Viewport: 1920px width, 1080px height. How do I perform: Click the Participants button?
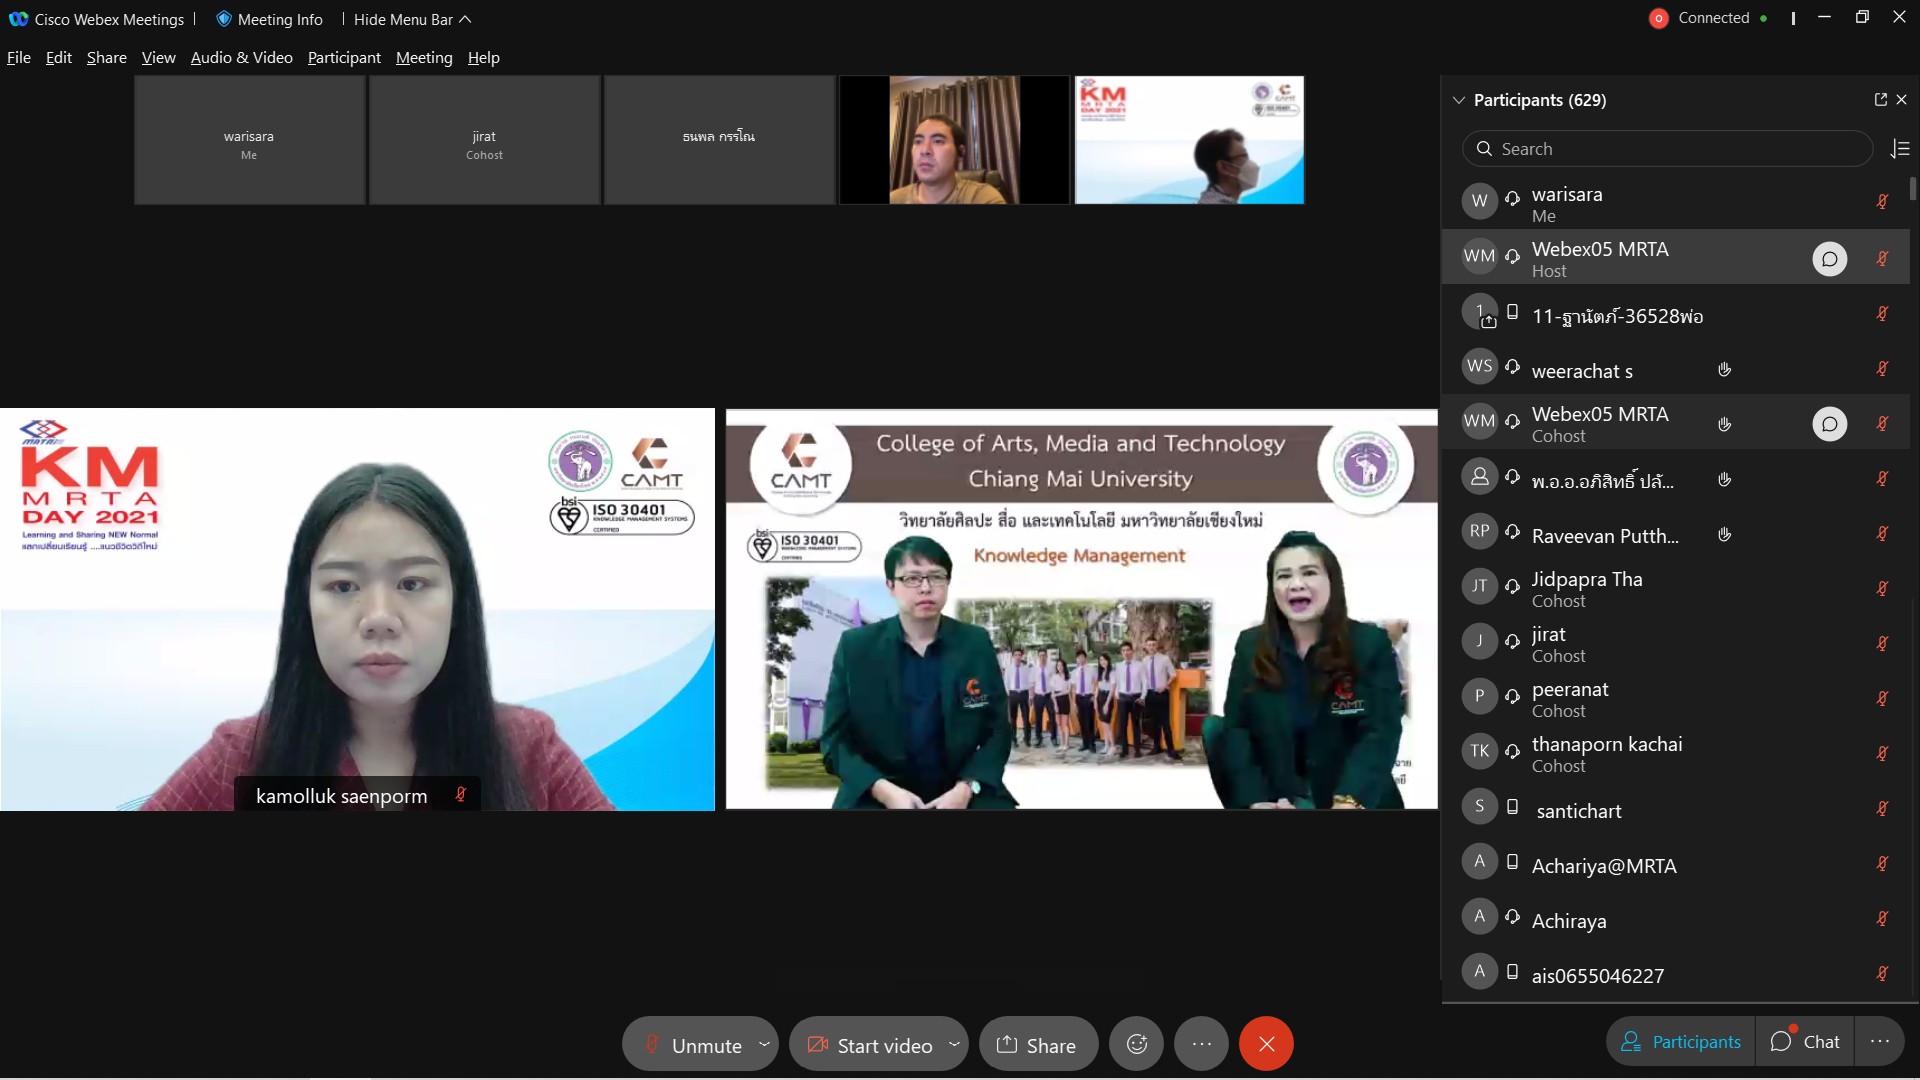tap(1680, 1040)
